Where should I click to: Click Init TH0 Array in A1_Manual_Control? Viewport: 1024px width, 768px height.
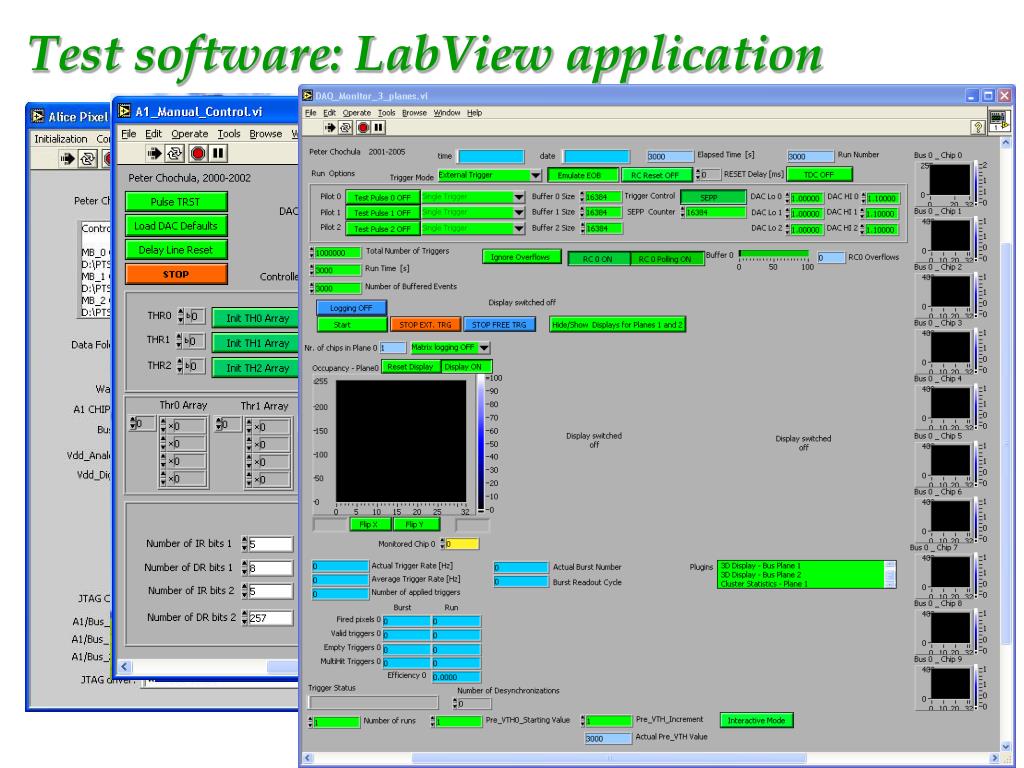click(x=256, y=318)
